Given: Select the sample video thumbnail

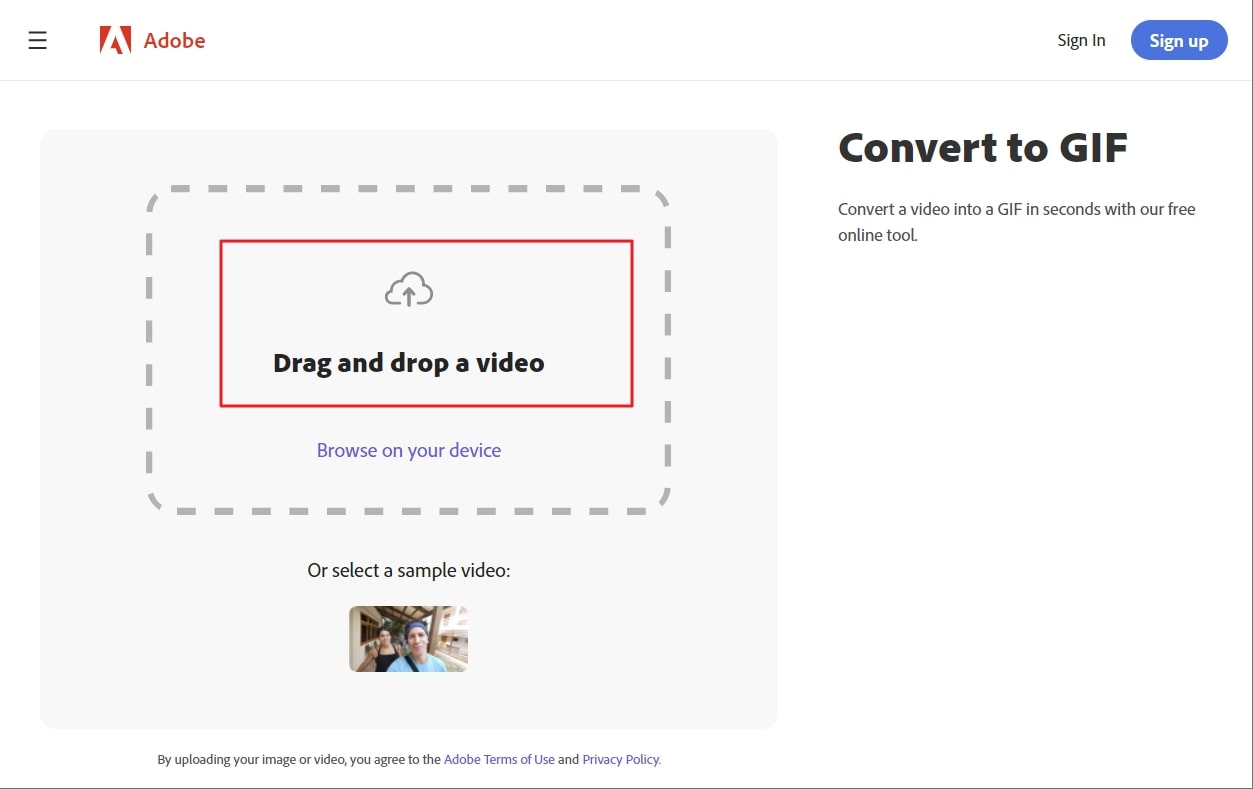Looking at the screenshot, I should (x=408, y=639).
